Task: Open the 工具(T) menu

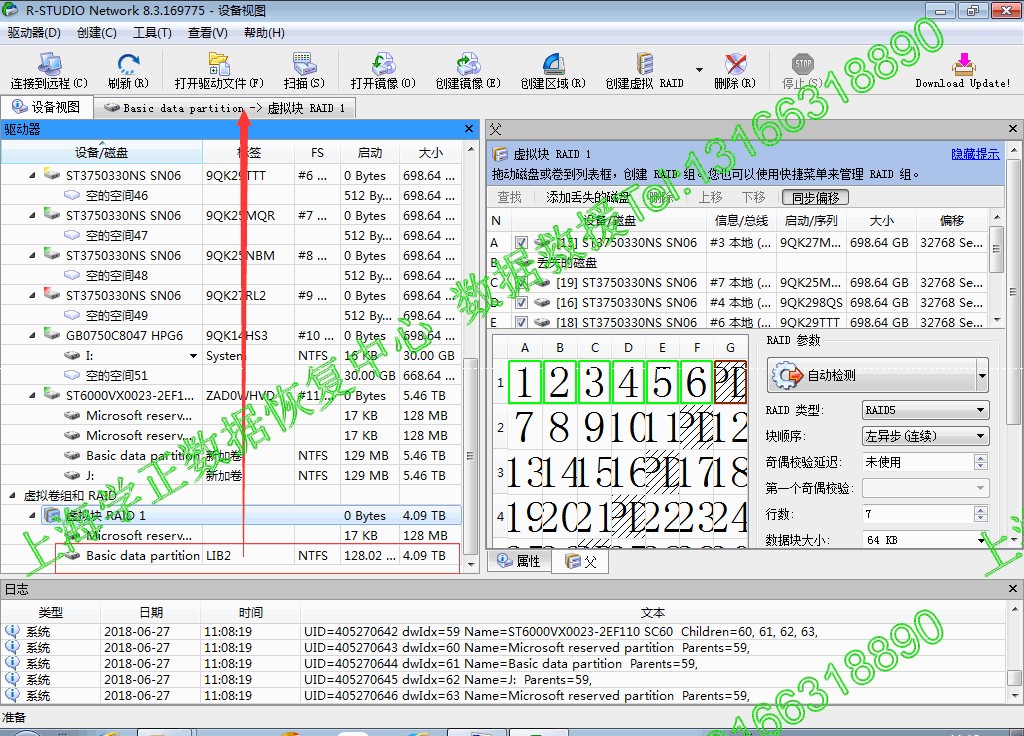Action: (152, 33)
